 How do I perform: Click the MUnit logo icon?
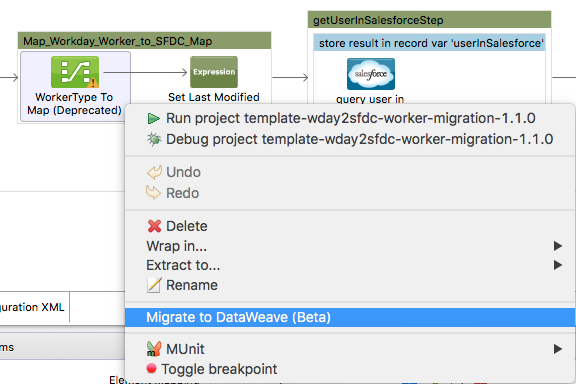[x=154, y=349]
